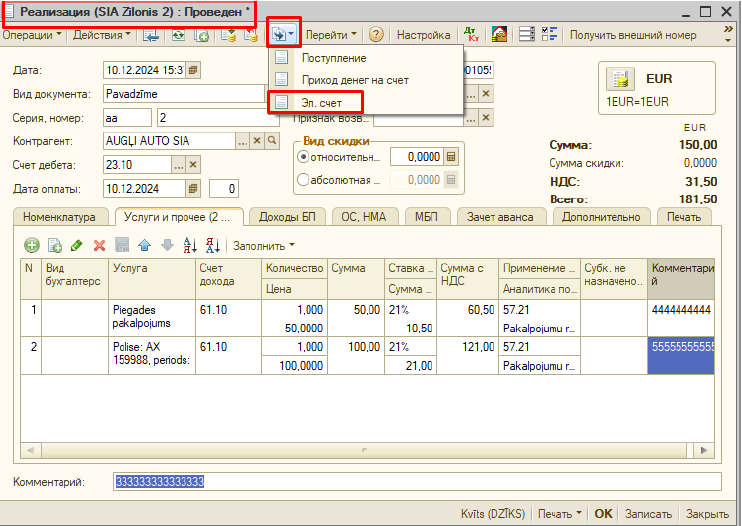Viewport: 742px width, 526px height.
Task: Open the Действия dropdown menu
Action: [102, 35]
